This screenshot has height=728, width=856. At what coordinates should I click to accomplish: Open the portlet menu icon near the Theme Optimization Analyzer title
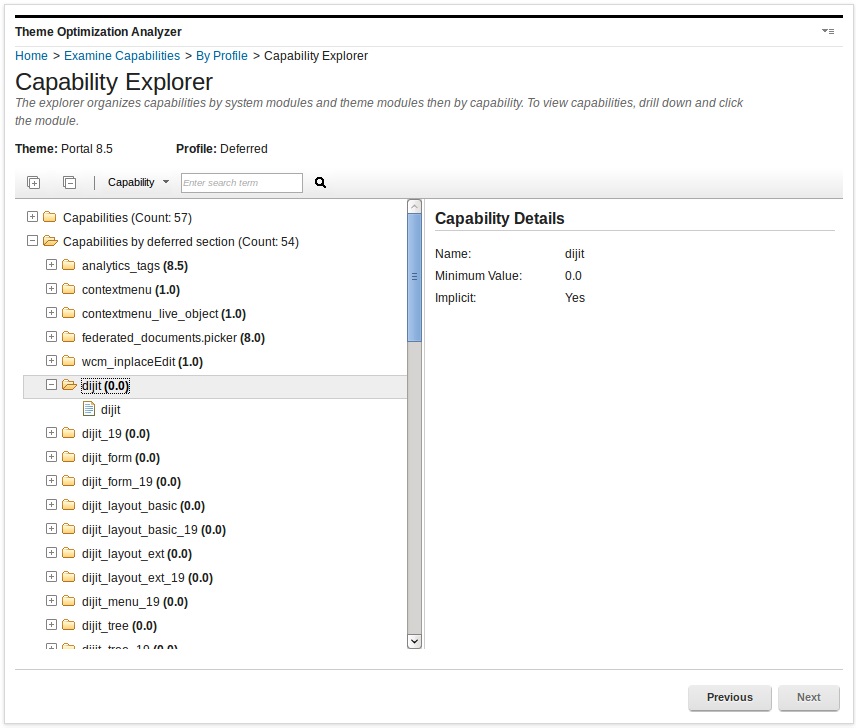coord(828,32)
